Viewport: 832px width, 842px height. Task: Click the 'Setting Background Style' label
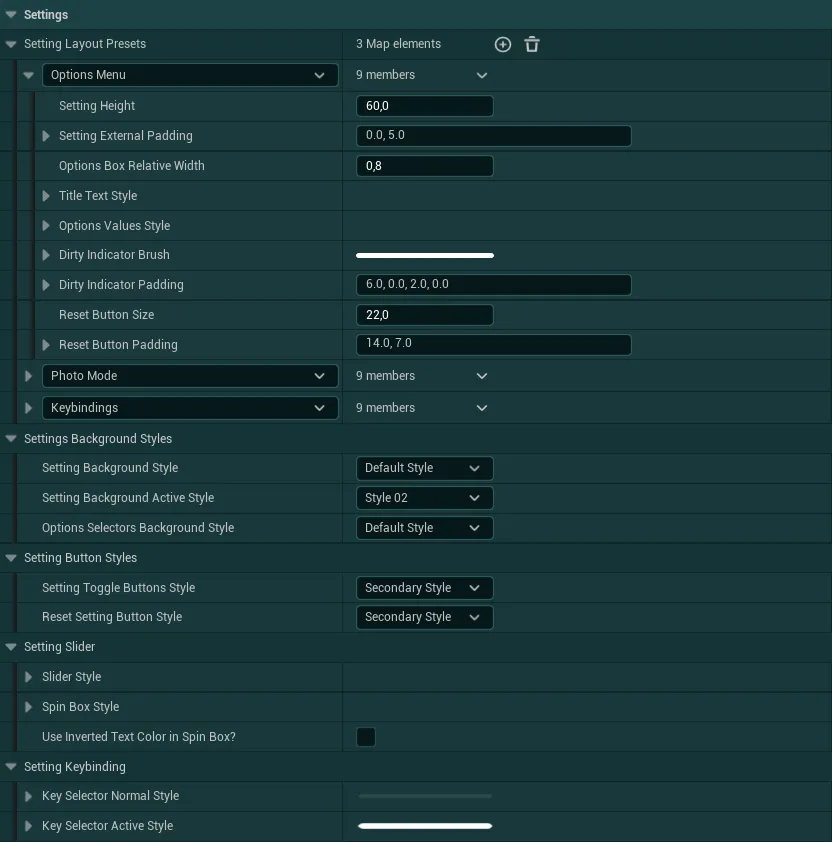coord(110,468)
